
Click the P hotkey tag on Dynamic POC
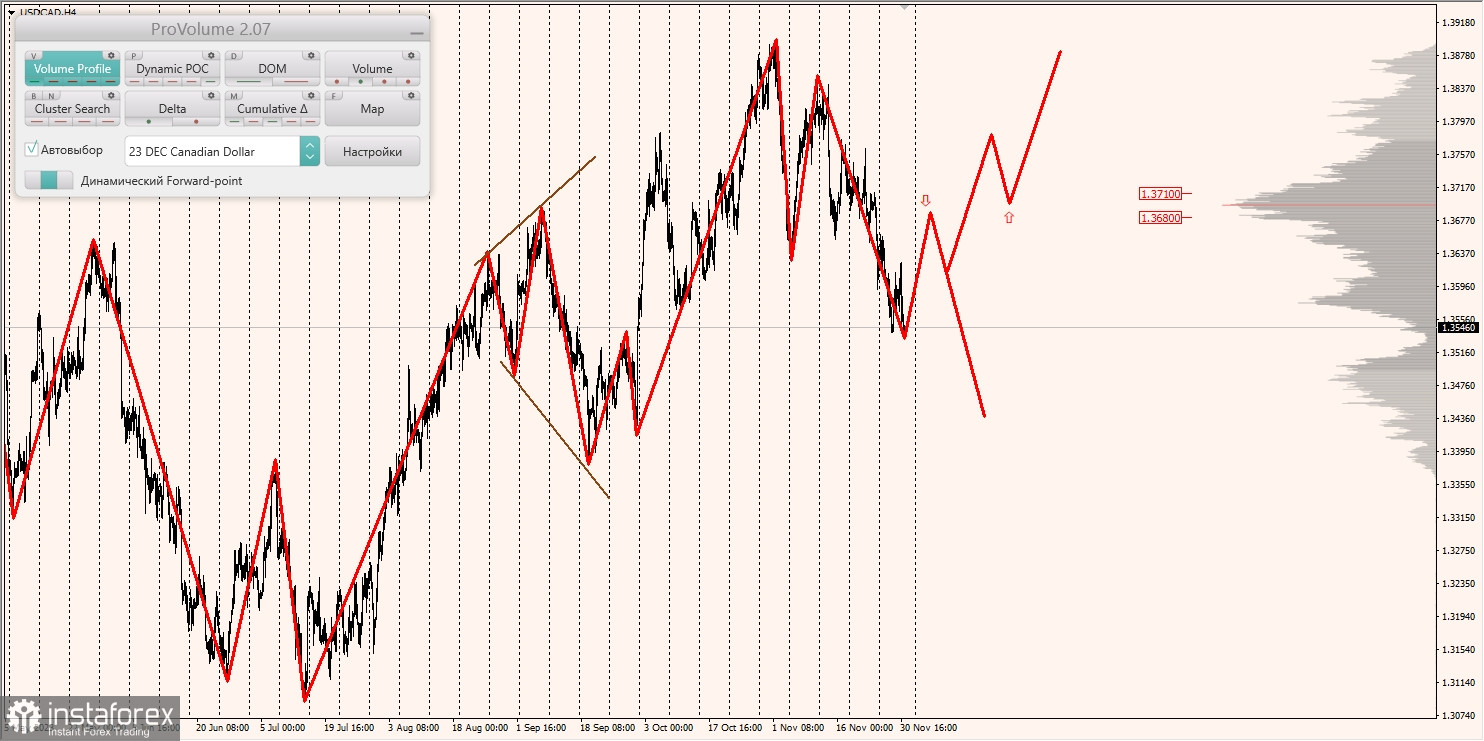[x=134, y=56]
